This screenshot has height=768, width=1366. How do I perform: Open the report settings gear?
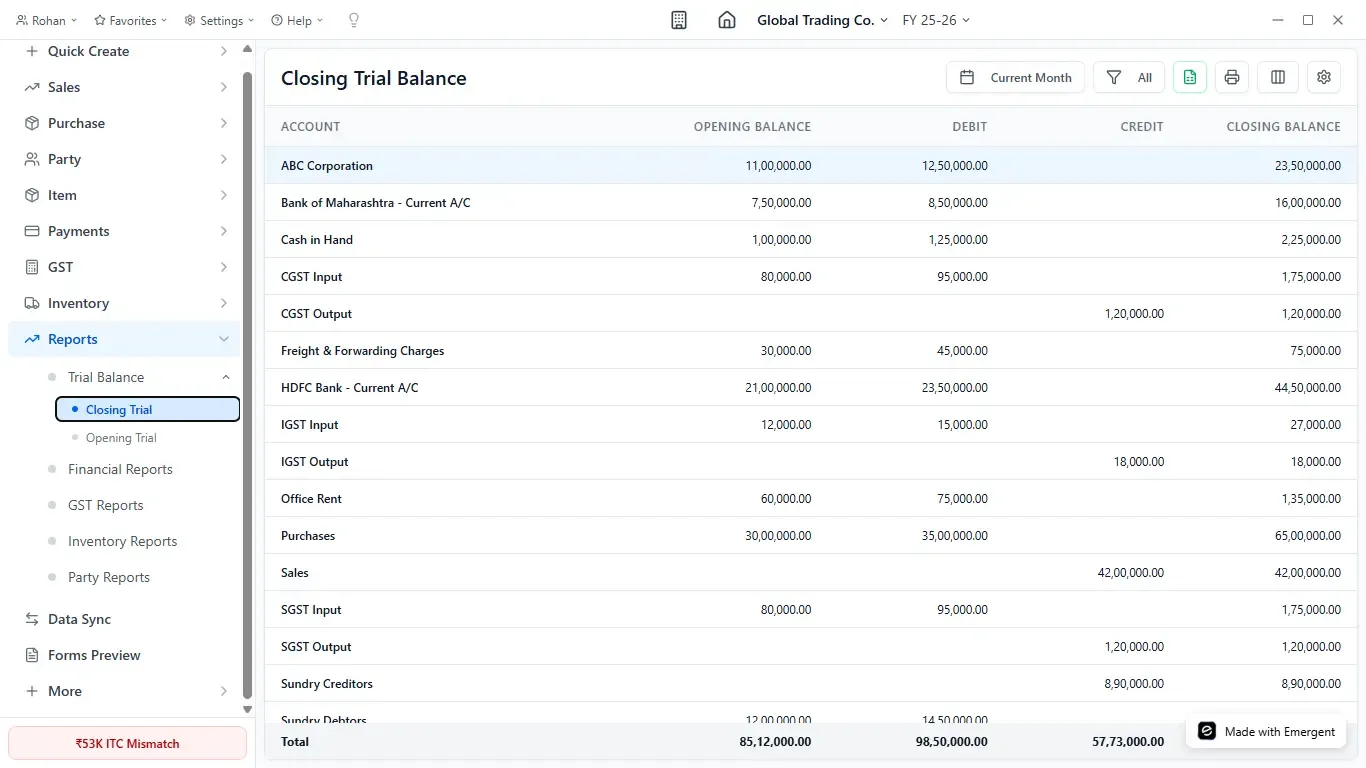pyautogui.click(x=1323, y=77)
